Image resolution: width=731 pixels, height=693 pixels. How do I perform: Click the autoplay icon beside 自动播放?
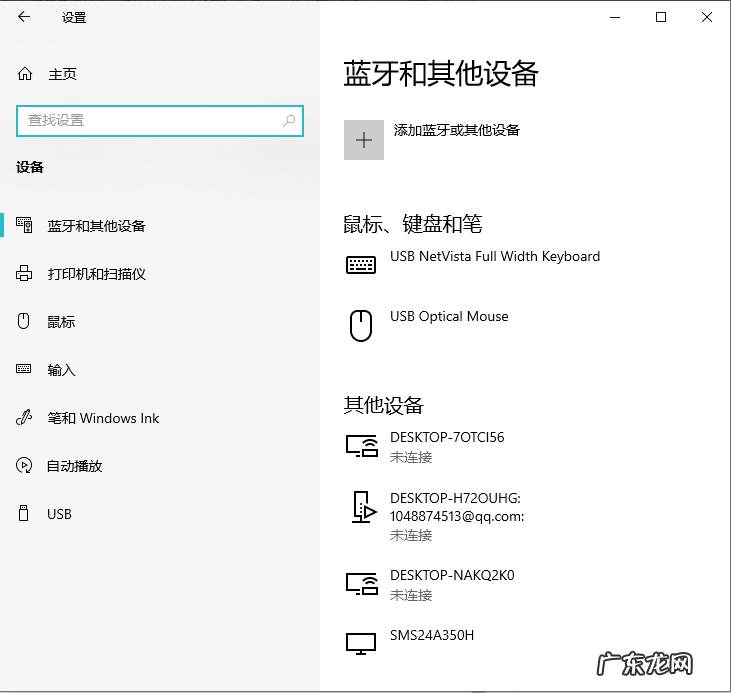pos(24,465)
